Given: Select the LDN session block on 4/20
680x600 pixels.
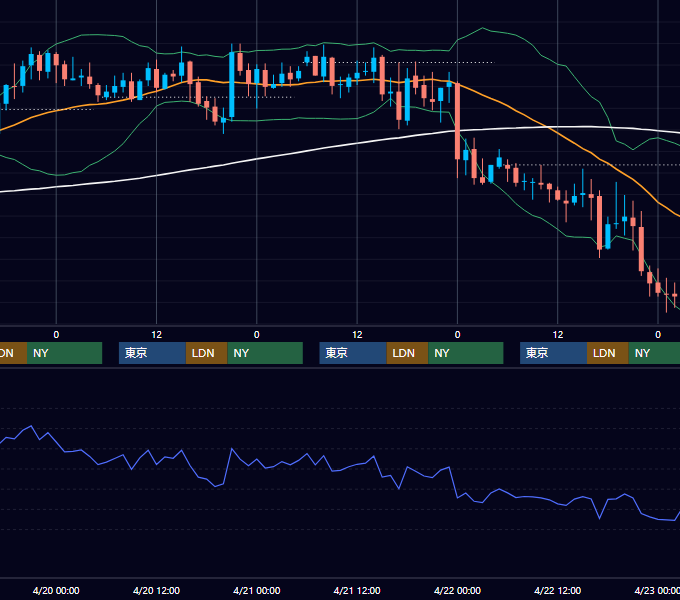Looking at the screenshot, I should click(206, 353).
